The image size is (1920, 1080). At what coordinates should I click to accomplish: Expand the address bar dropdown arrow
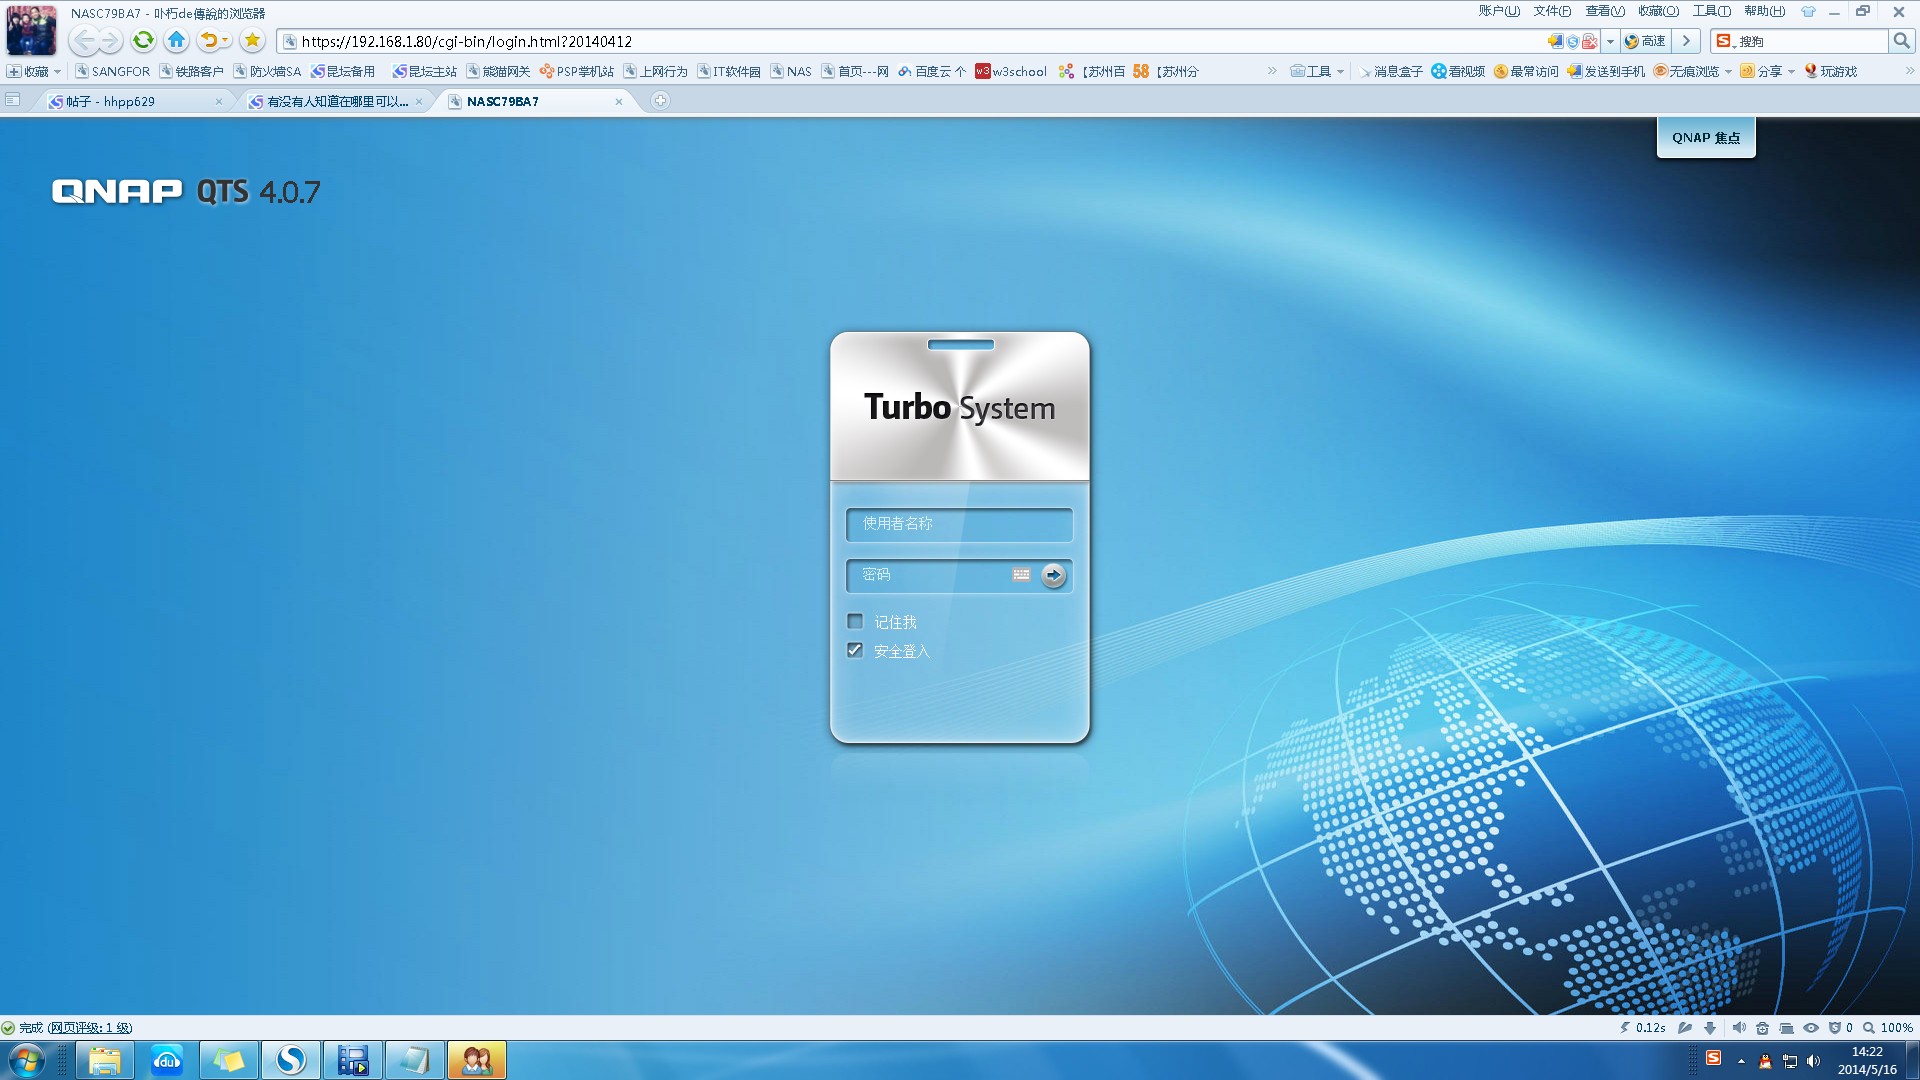coord(1610,41)
